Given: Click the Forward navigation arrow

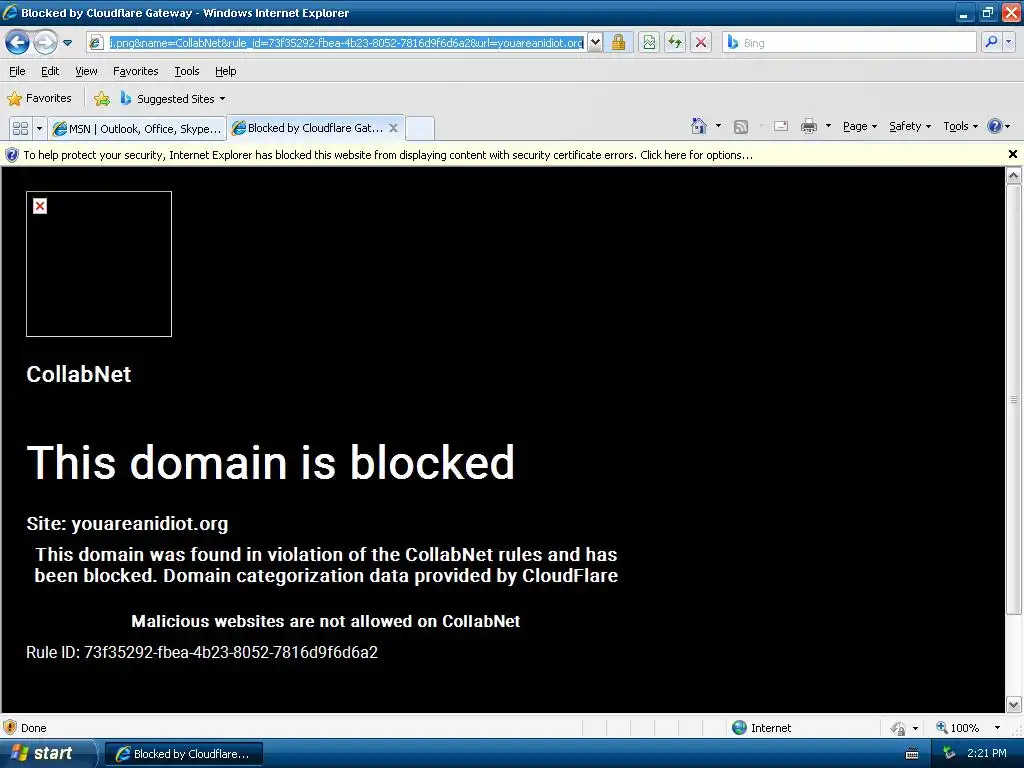Looking at the screenshot, I should tap(45, 42).
